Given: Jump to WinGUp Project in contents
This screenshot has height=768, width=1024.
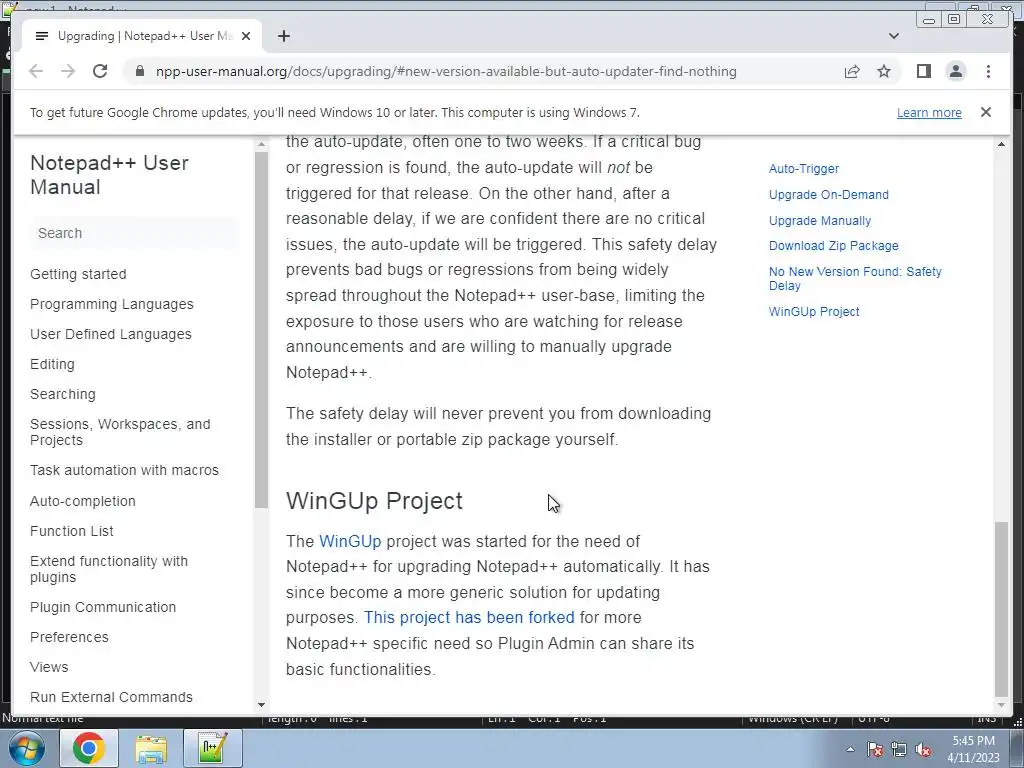Looking at the screenshot, I should tap(814, 312).
